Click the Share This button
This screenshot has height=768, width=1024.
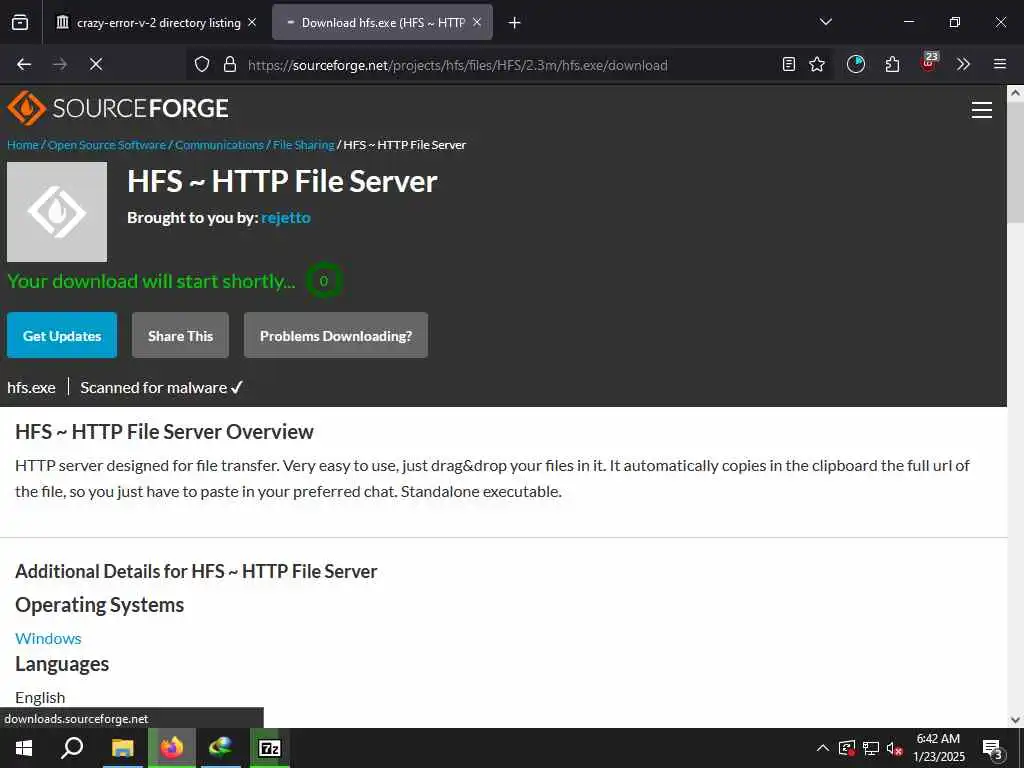pyautogui.click(x=180, y=335)
